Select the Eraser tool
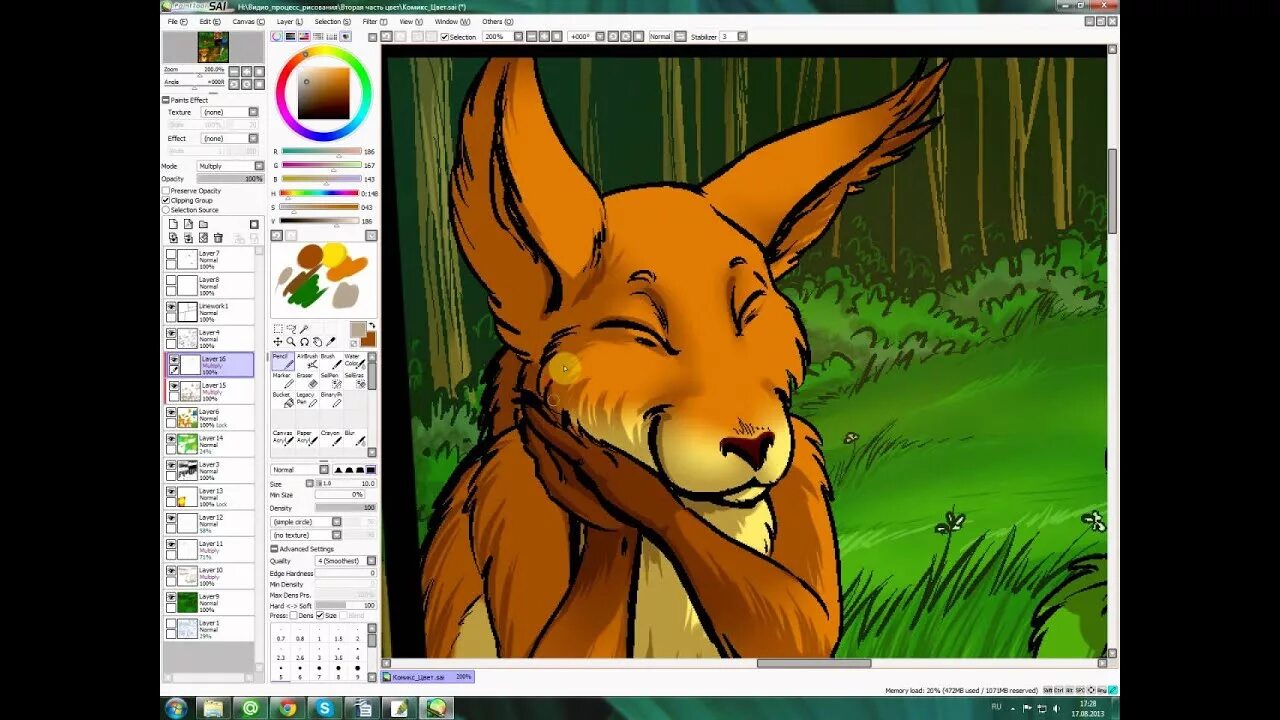1280x720 pixels. pos(306,380)
